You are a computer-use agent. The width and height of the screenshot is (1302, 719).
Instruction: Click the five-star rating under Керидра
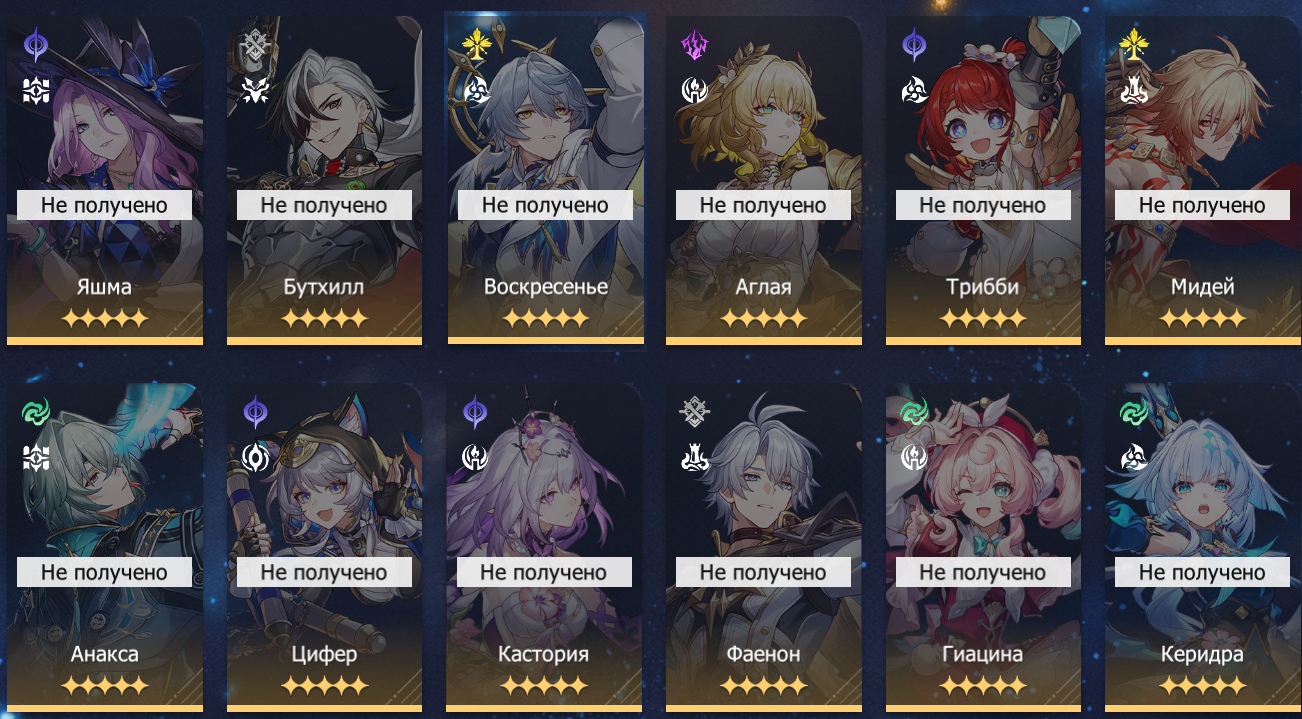(1202, 686)
